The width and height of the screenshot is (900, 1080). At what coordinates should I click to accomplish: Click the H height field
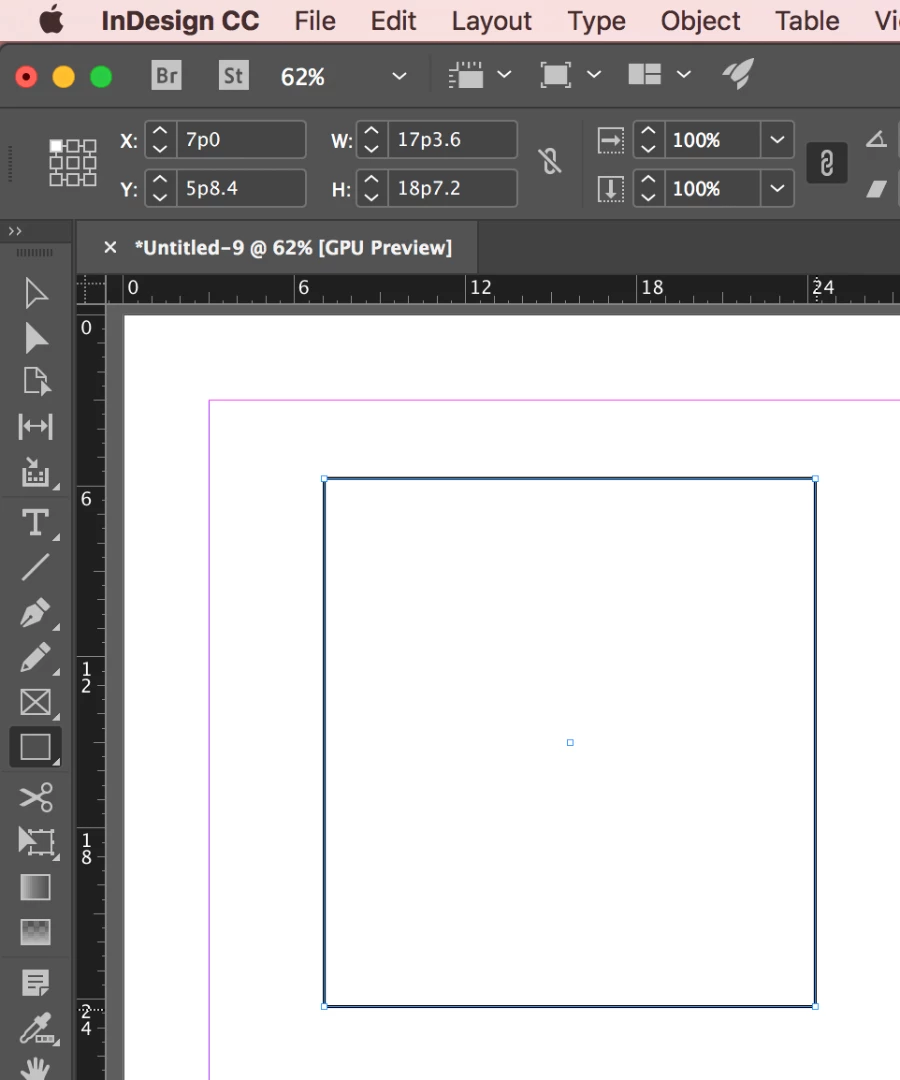452,188
